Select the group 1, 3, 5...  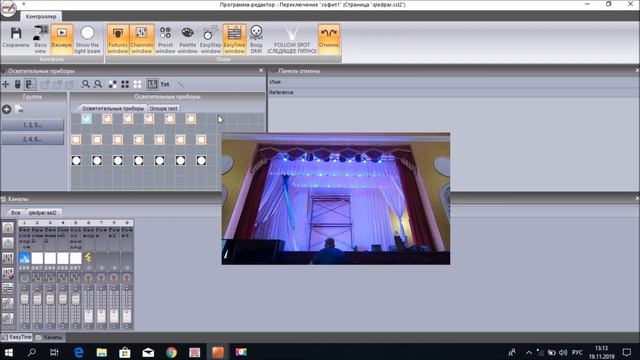coord(32,124)
